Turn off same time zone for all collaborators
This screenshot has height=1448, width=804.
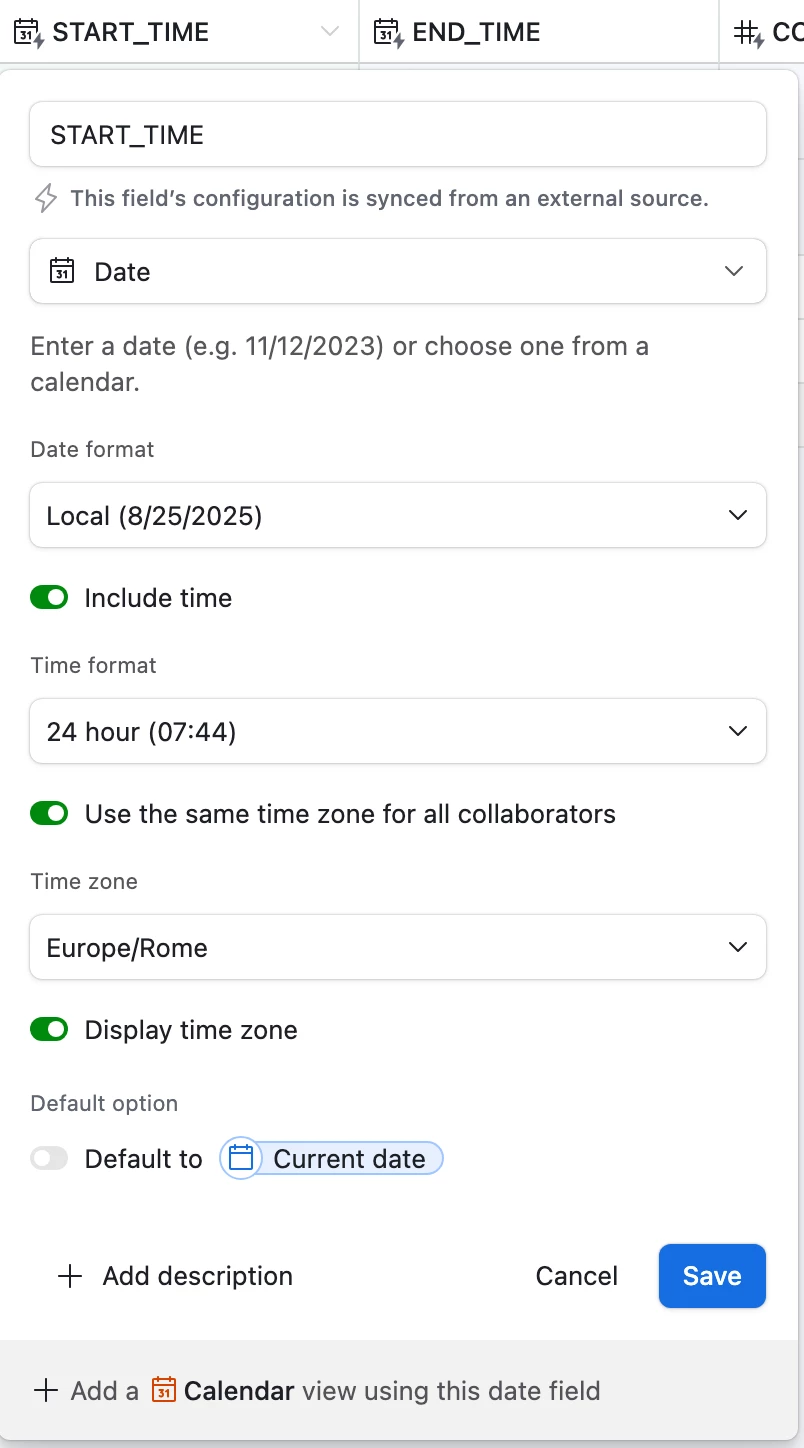tap(49, 814)
